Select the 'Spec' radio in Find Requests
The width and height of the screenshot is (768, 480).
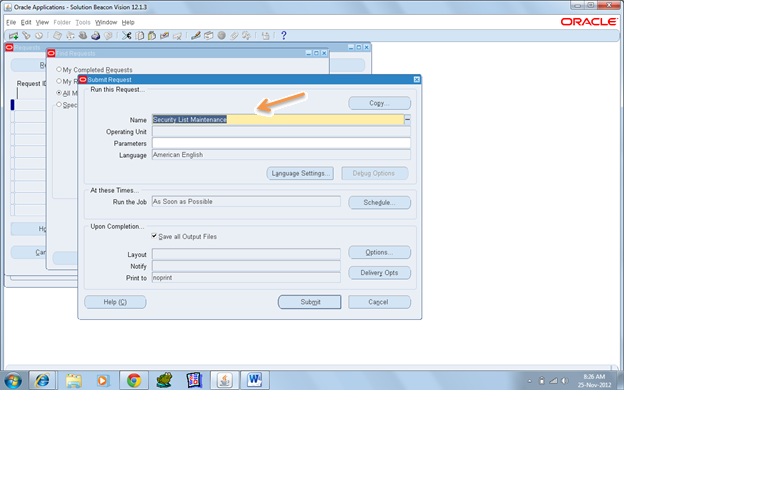point(59,104)
